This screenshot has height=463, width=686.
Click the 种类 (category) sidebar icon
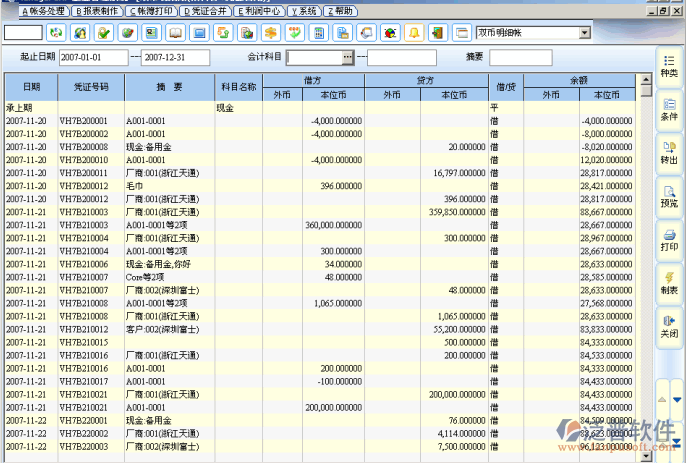(669, 66)
